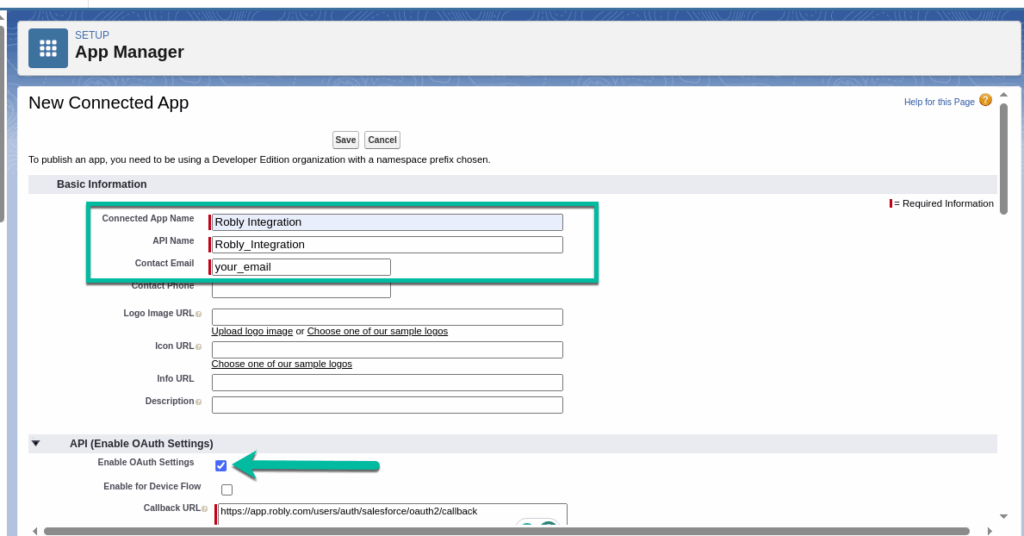This screenshot has height=536, width=1024.
Task: Click Icon URL info icon
Action: click(x=199, y=347)
